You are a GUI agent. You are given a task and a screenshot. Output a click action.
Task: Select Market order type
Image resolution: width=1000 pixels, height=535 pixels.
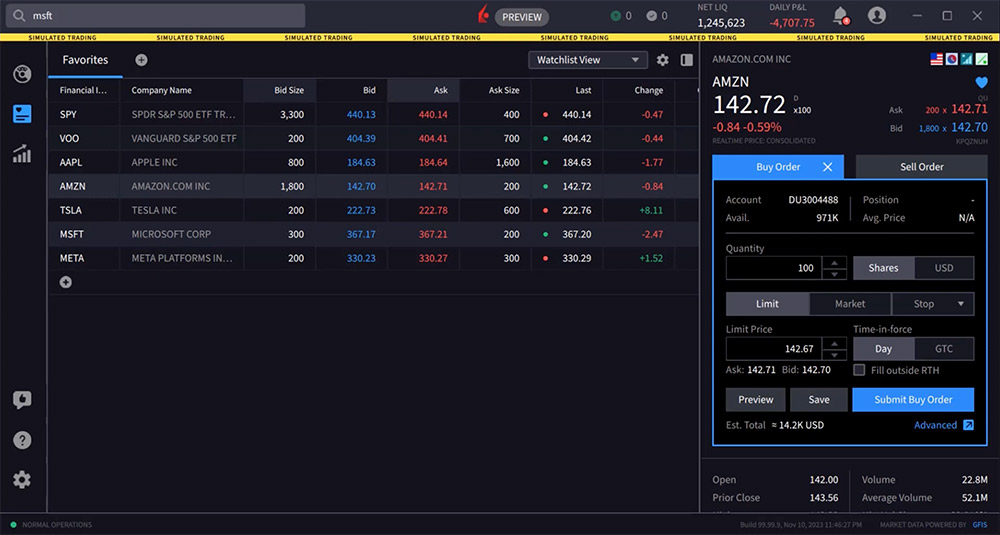(850, 304)
